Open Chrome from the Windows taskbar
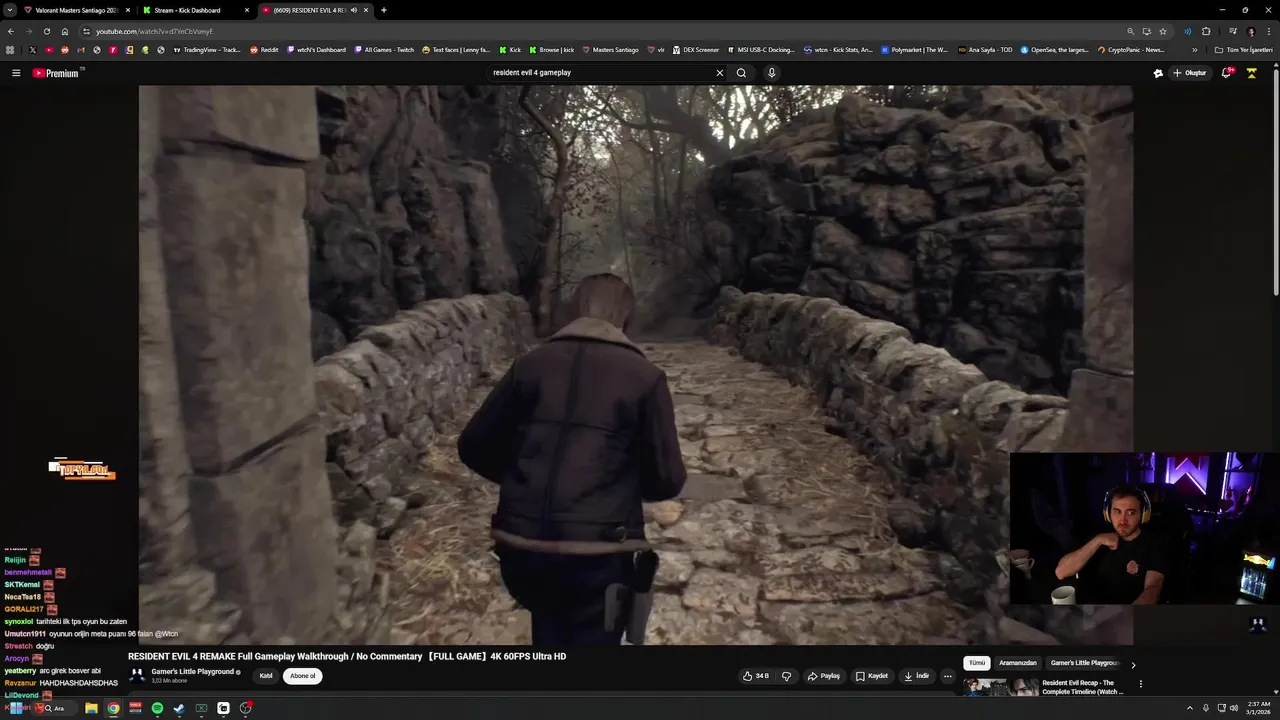 point(113,708)
